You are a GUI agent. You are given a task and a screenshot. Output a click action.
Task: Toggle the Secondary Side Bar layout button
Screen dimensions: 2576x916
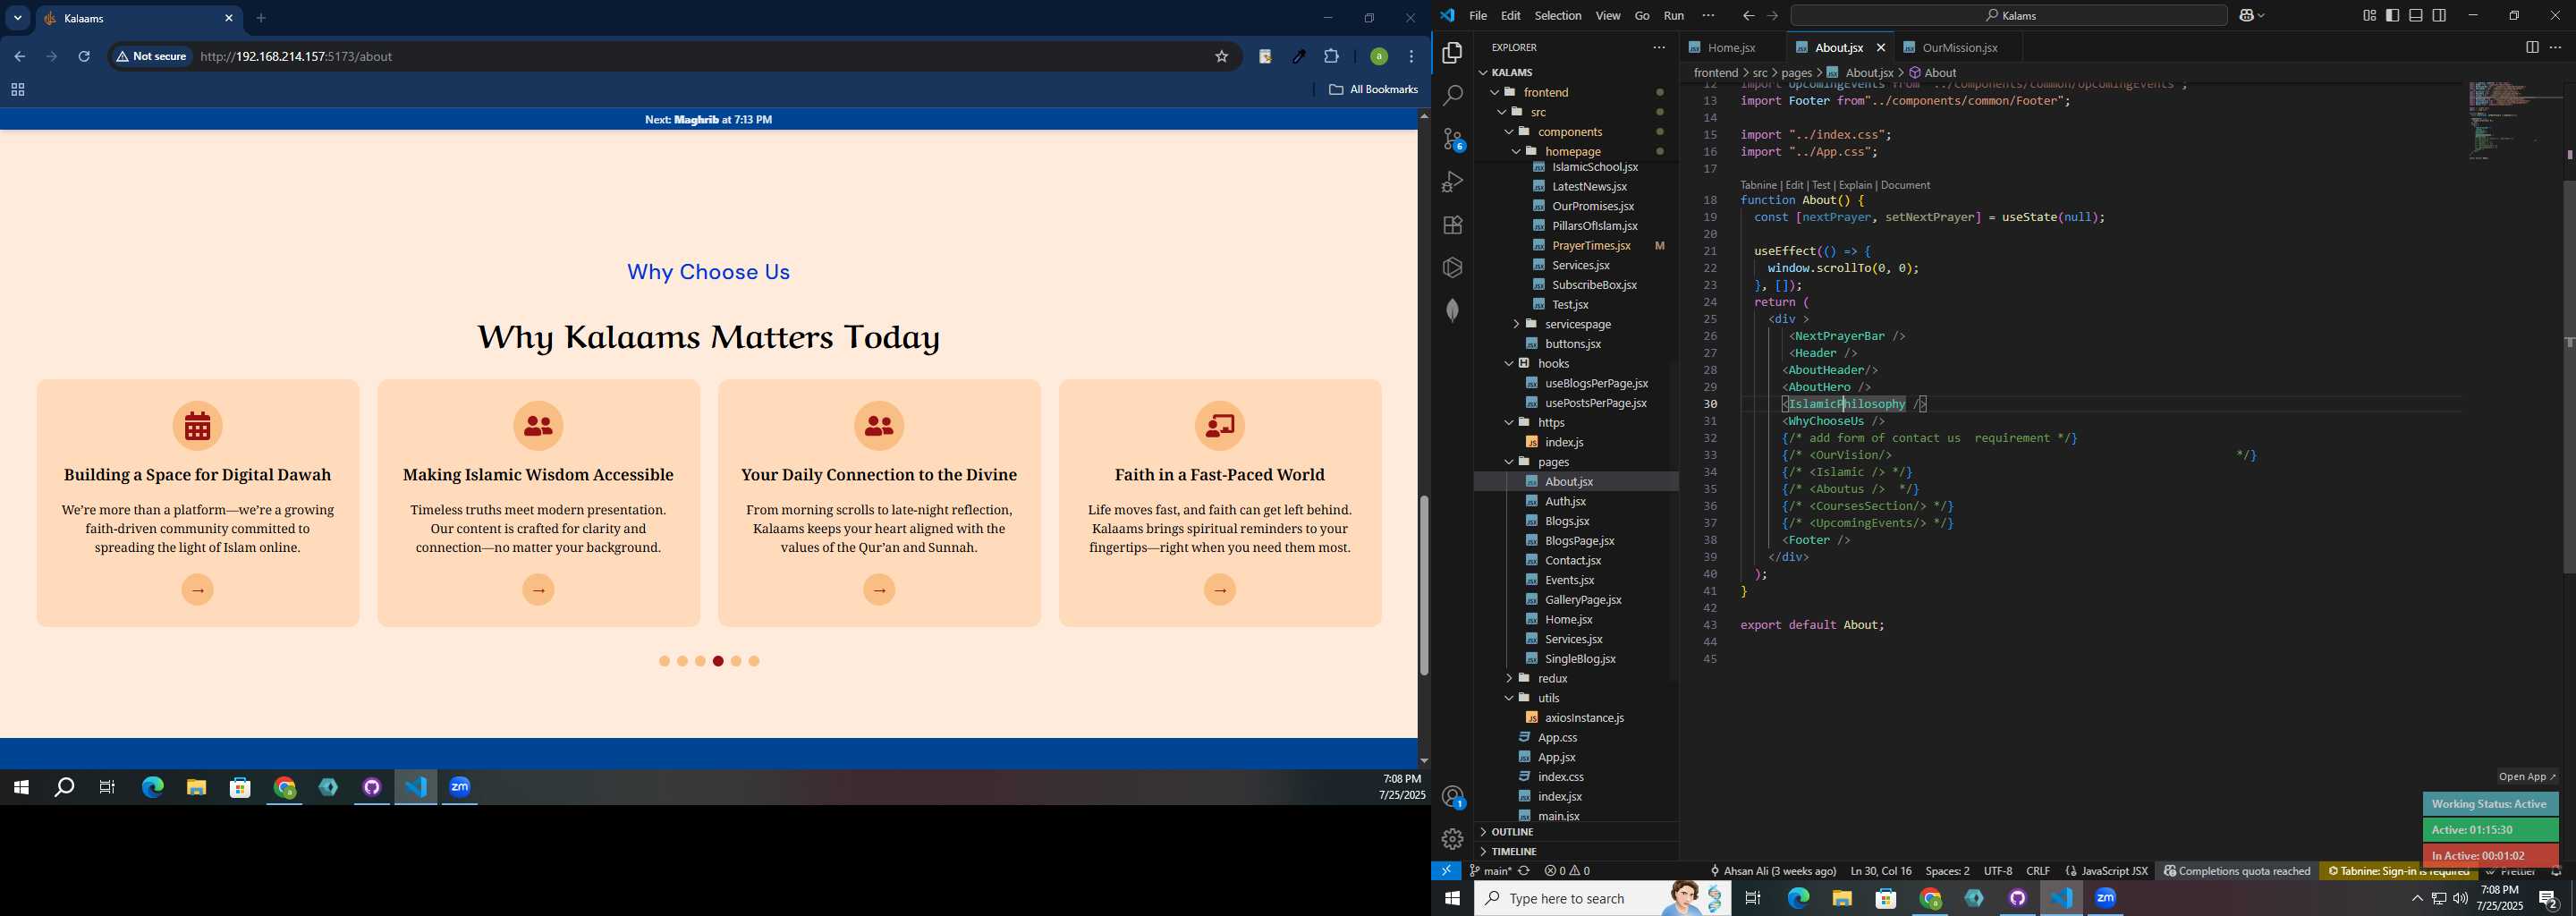point(2439,15)
